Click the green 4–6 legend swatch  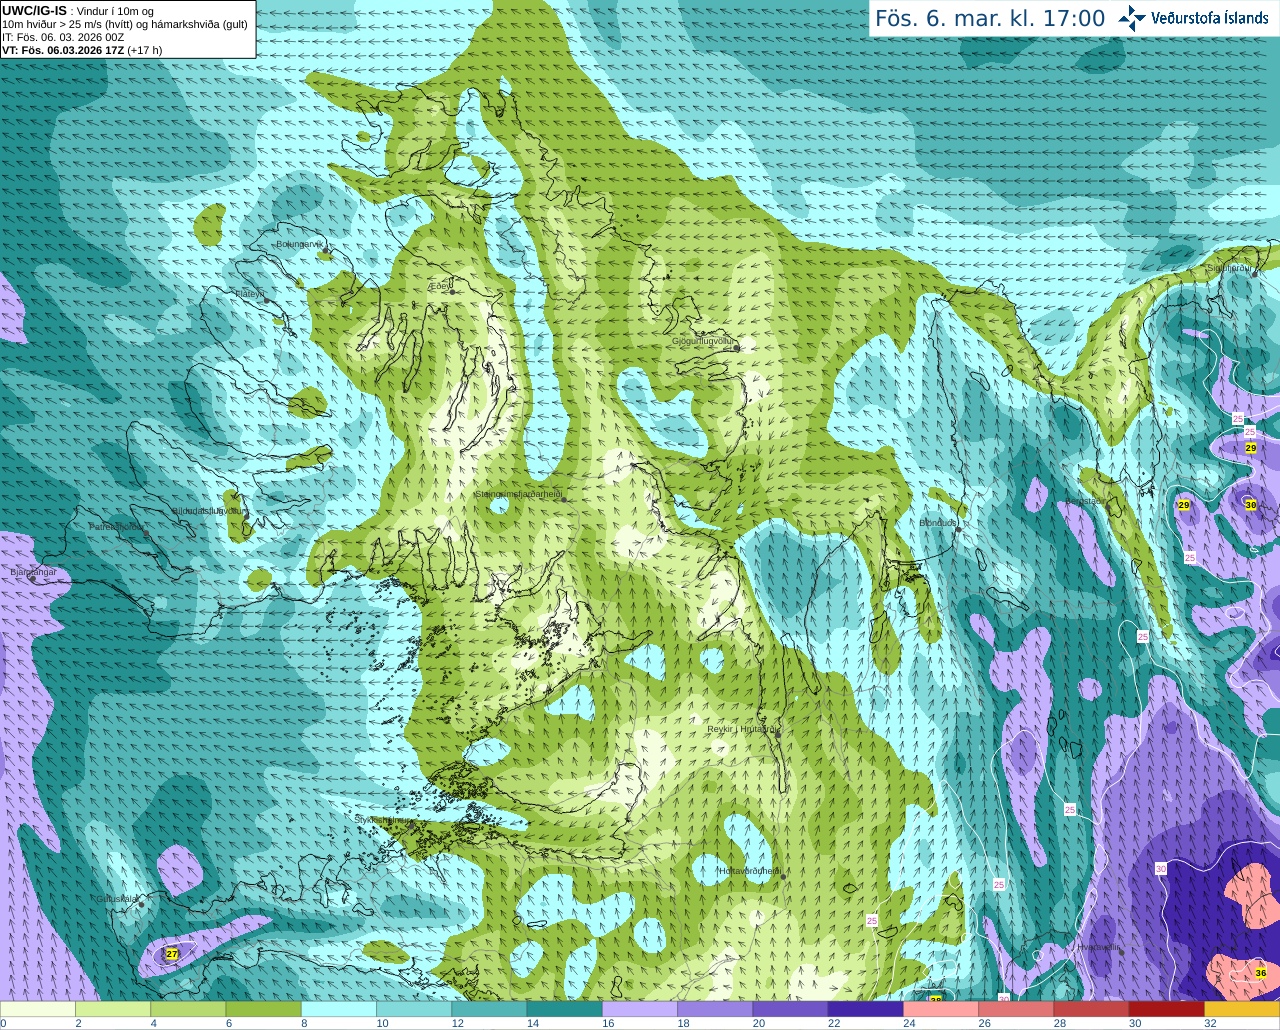pyautogui.click(x=188, y=1008)
